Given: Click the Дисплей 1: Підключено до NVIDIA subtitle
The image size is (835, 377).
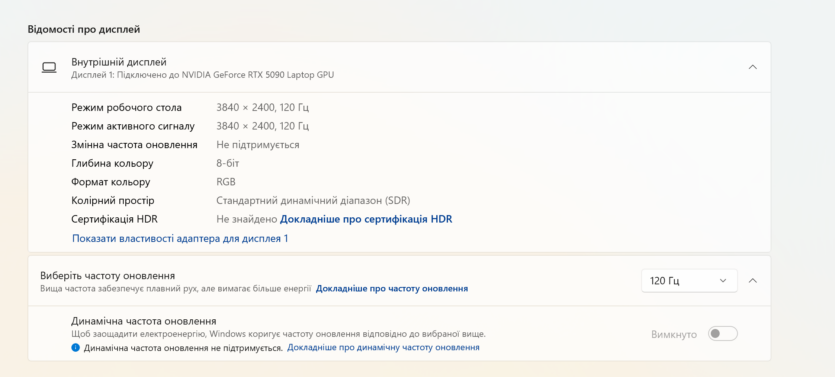Looking at the screenshot, I should tap(203, 75).
